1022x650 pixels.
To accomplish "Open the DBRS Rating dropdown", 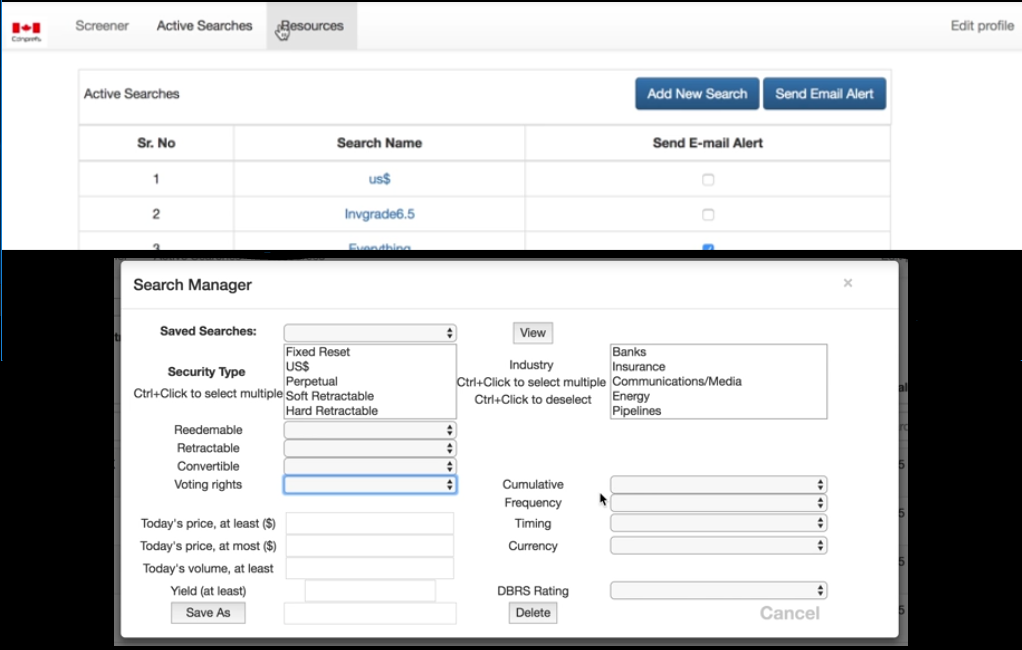I will 718,591.
